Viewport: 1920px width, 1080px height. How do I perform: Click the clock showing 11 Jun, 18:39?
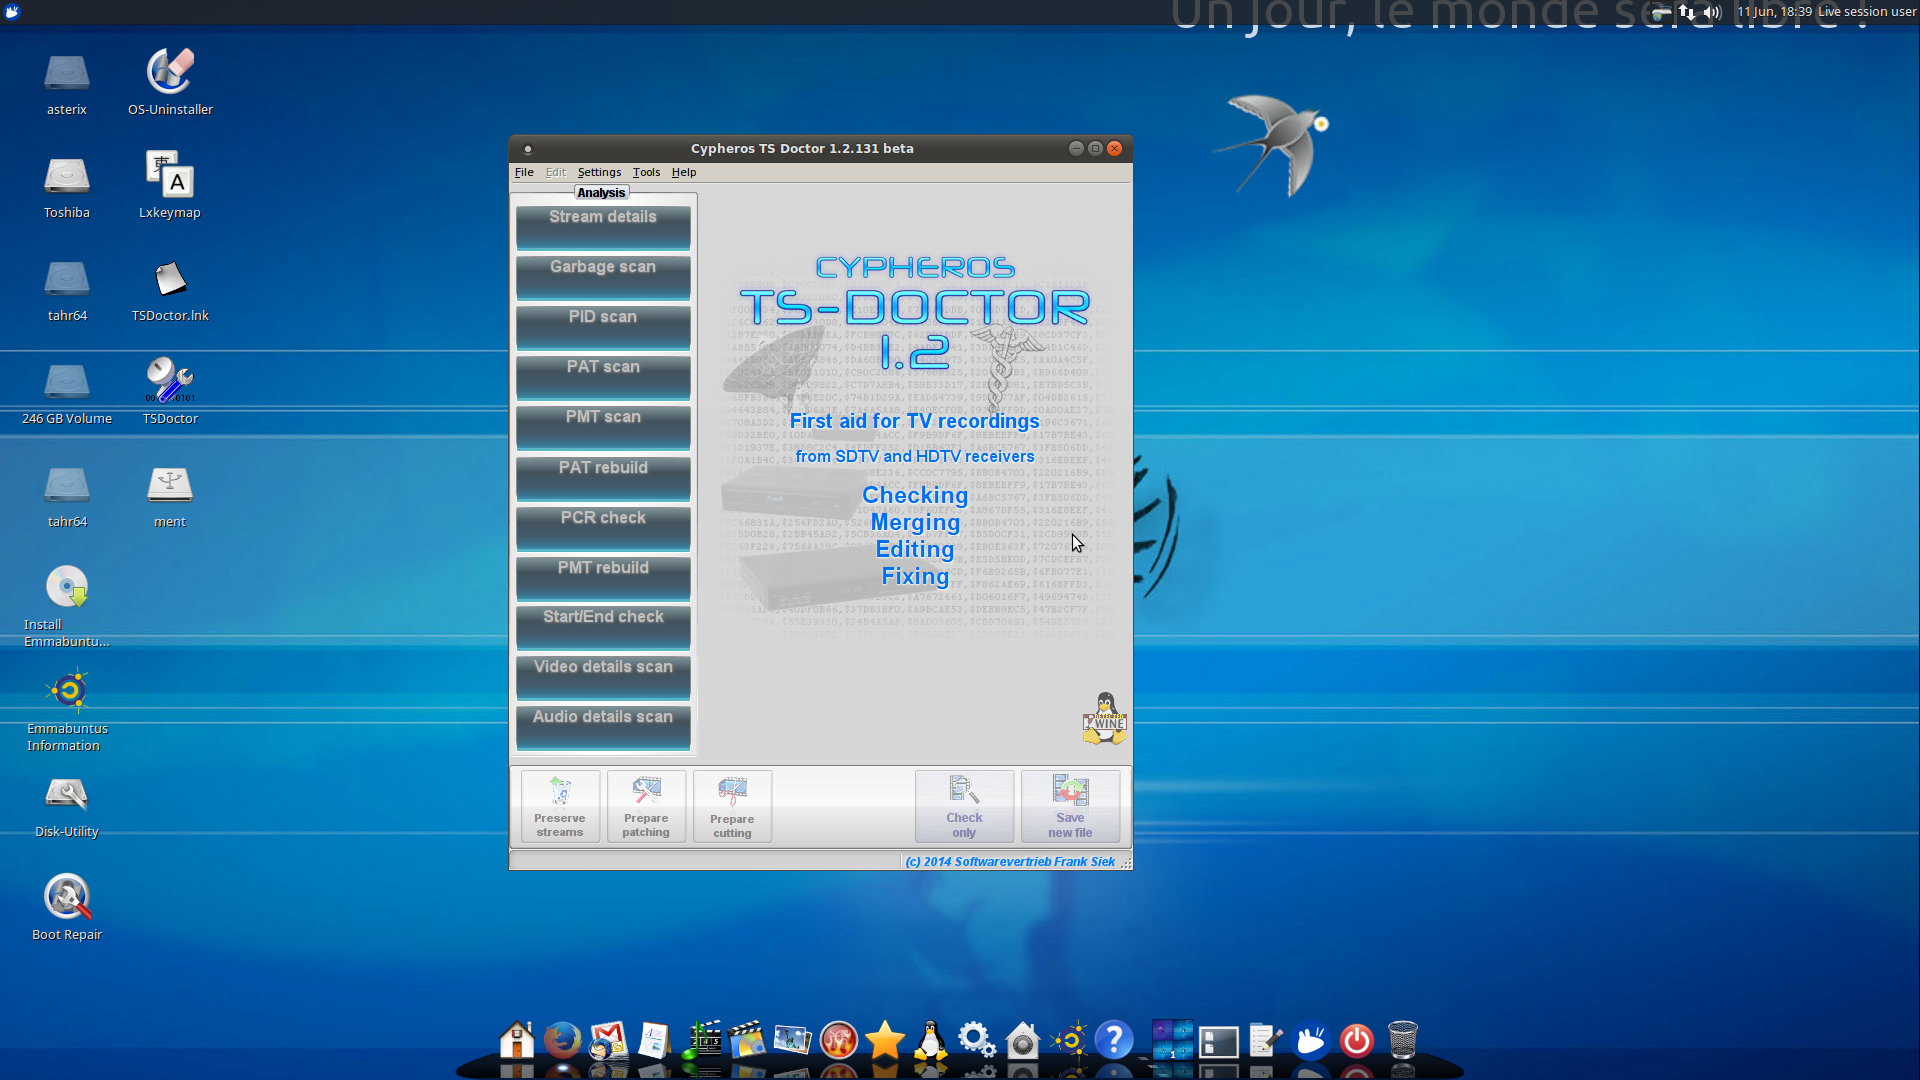(1774, 12)
